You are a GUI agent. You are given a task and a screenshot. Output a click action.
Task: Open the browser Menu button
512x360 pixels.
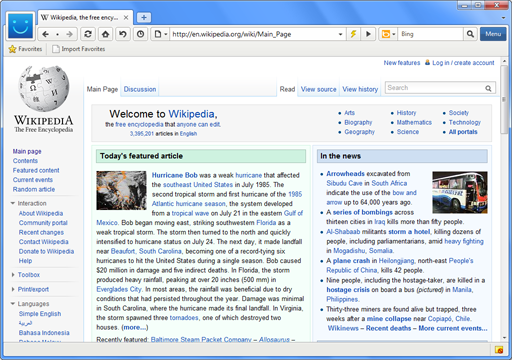tap(493, 34)
